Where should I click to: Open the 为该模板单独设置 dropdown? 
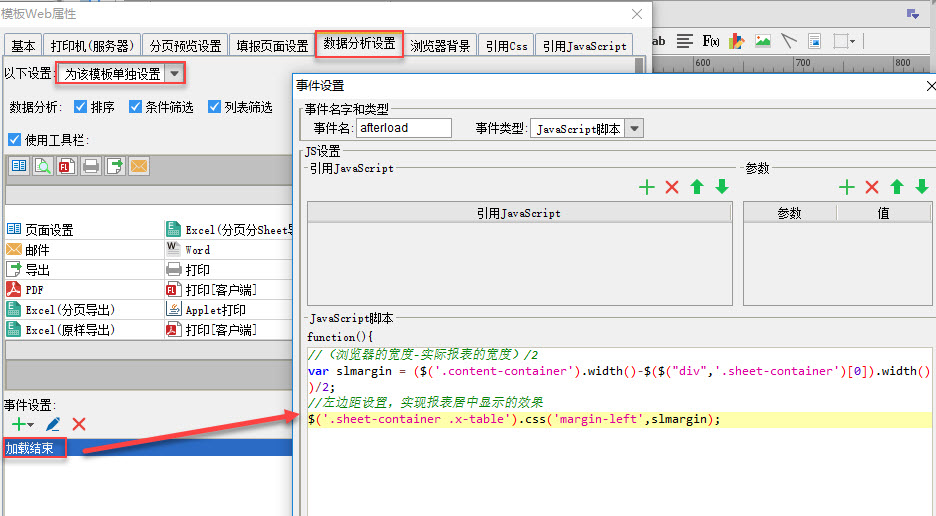click(174, 73)
